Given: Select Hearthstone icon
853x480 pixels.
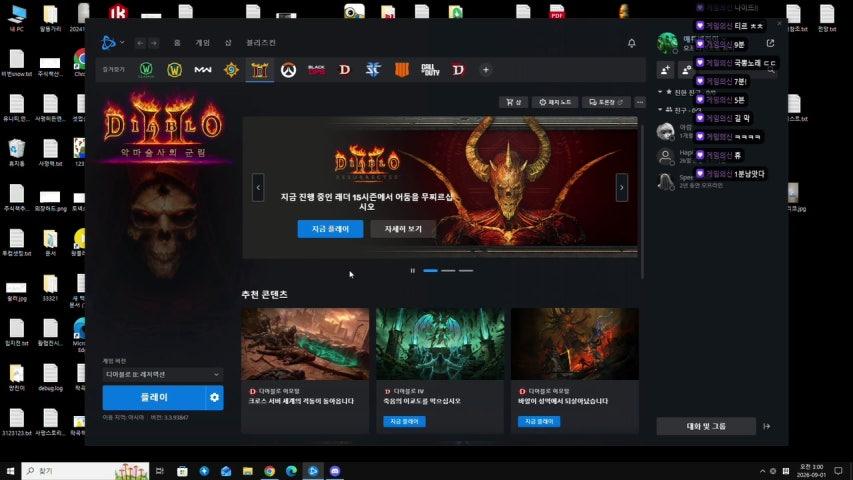Looking at the screenshot, I should click(x=231, y=70).
